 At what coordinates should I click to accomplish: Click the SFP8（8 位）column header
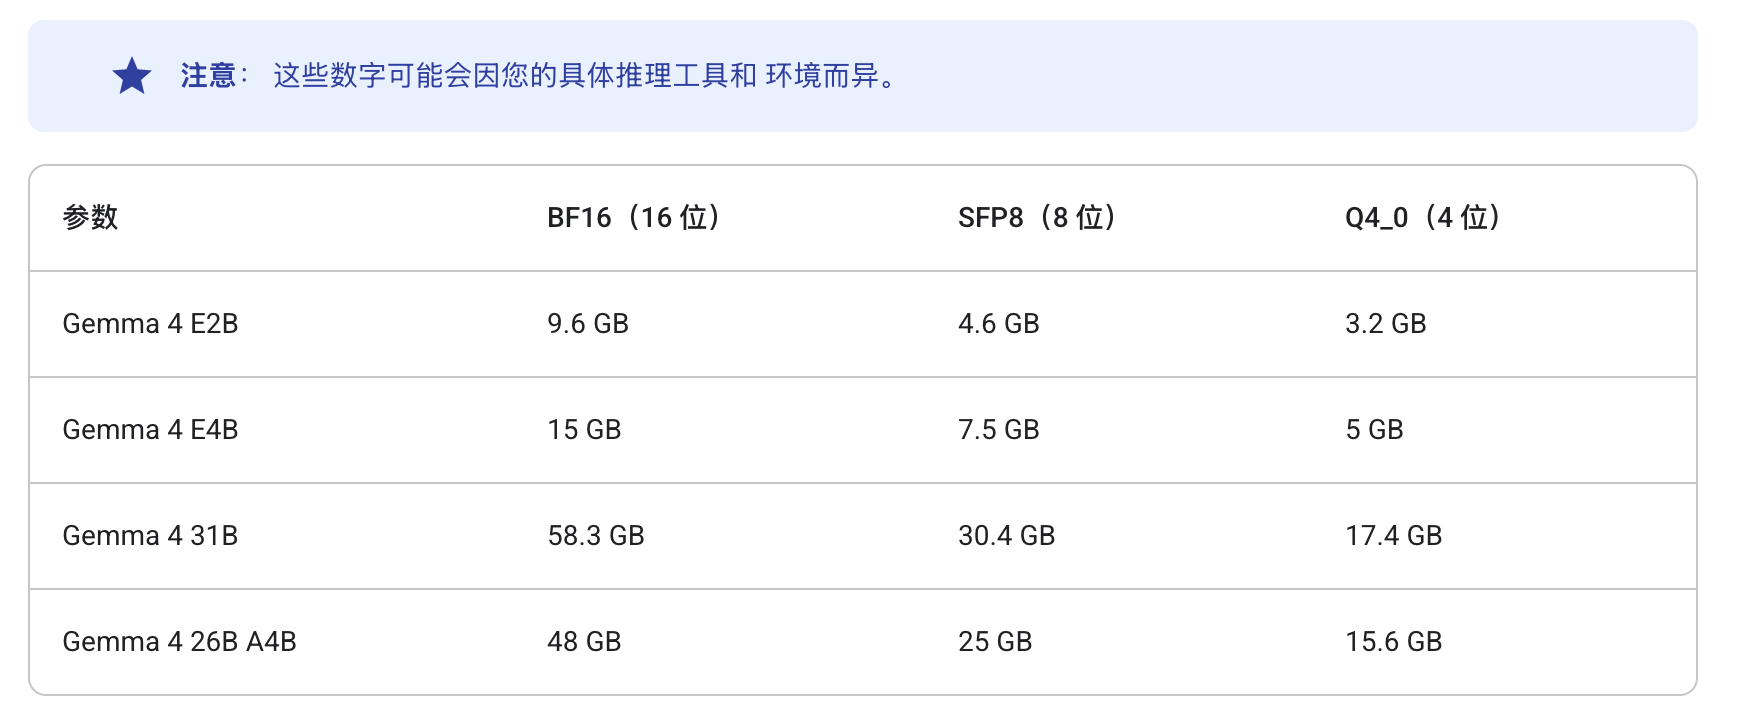click(x=1036, y=217)
